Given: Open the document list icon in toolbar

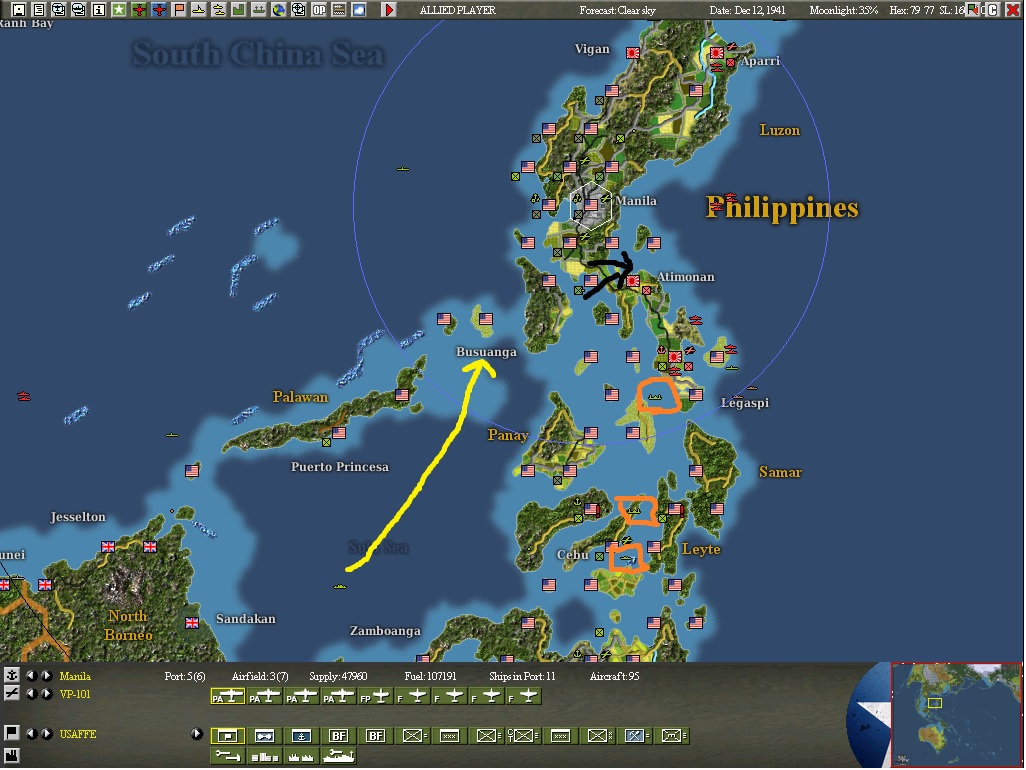Looking at the screenshot, I should tap(39, 10).
